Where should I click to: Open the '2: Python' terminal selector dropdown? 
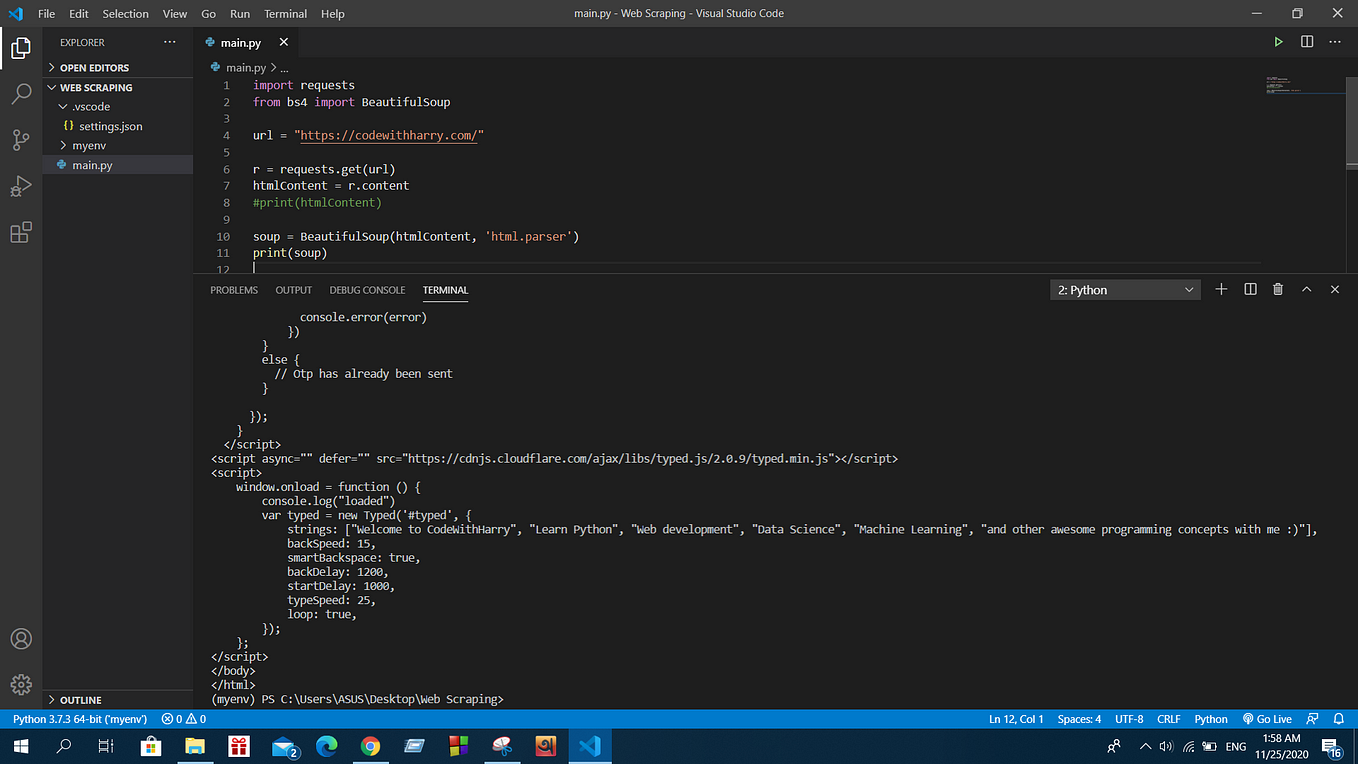(x=1124, y=289)
